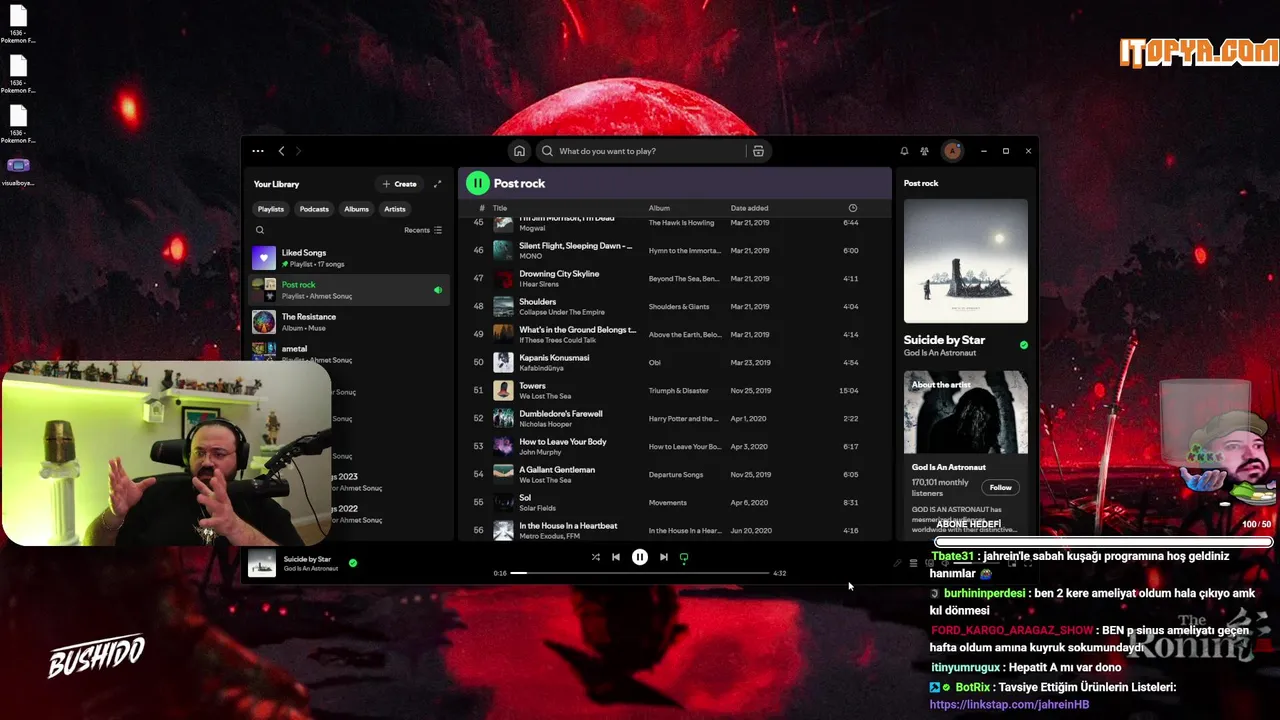The width and height of the screenshot is (1280, 720).
Task: Play track Kapanis Konusmasi
Action: [675, 362]
